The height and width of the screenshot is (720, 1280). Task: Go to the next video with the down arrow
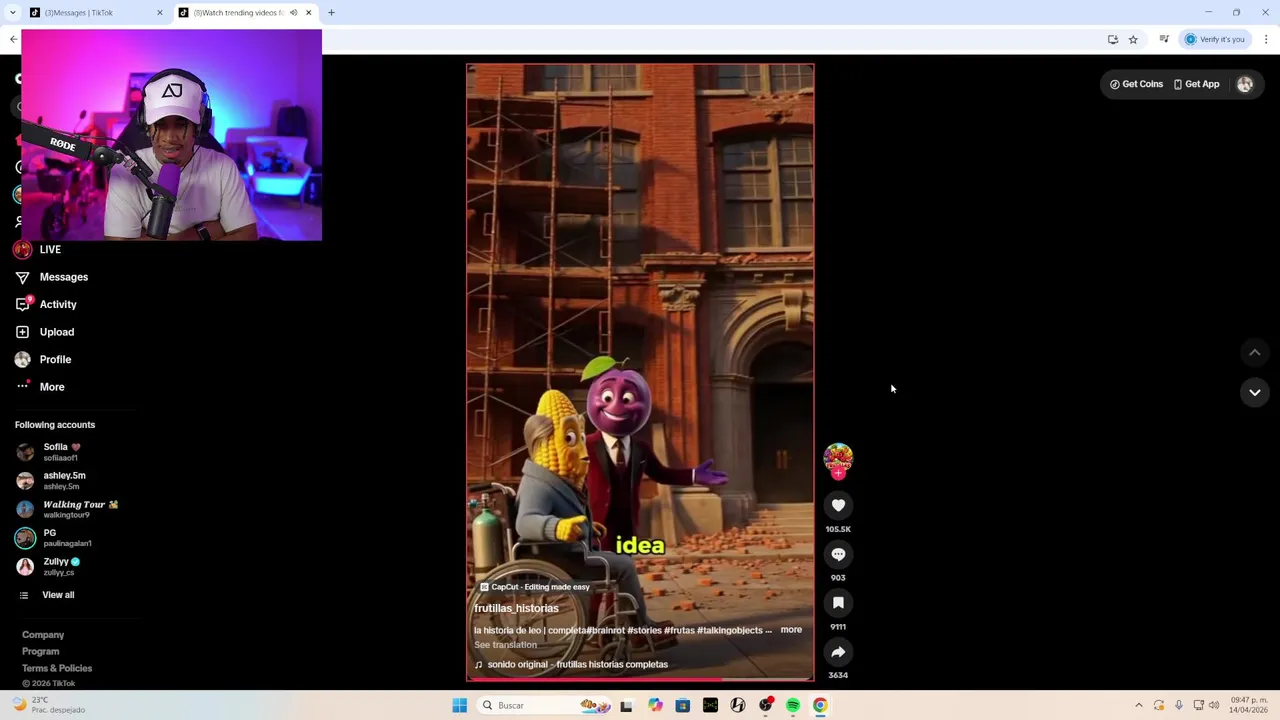click(1254, 392)
